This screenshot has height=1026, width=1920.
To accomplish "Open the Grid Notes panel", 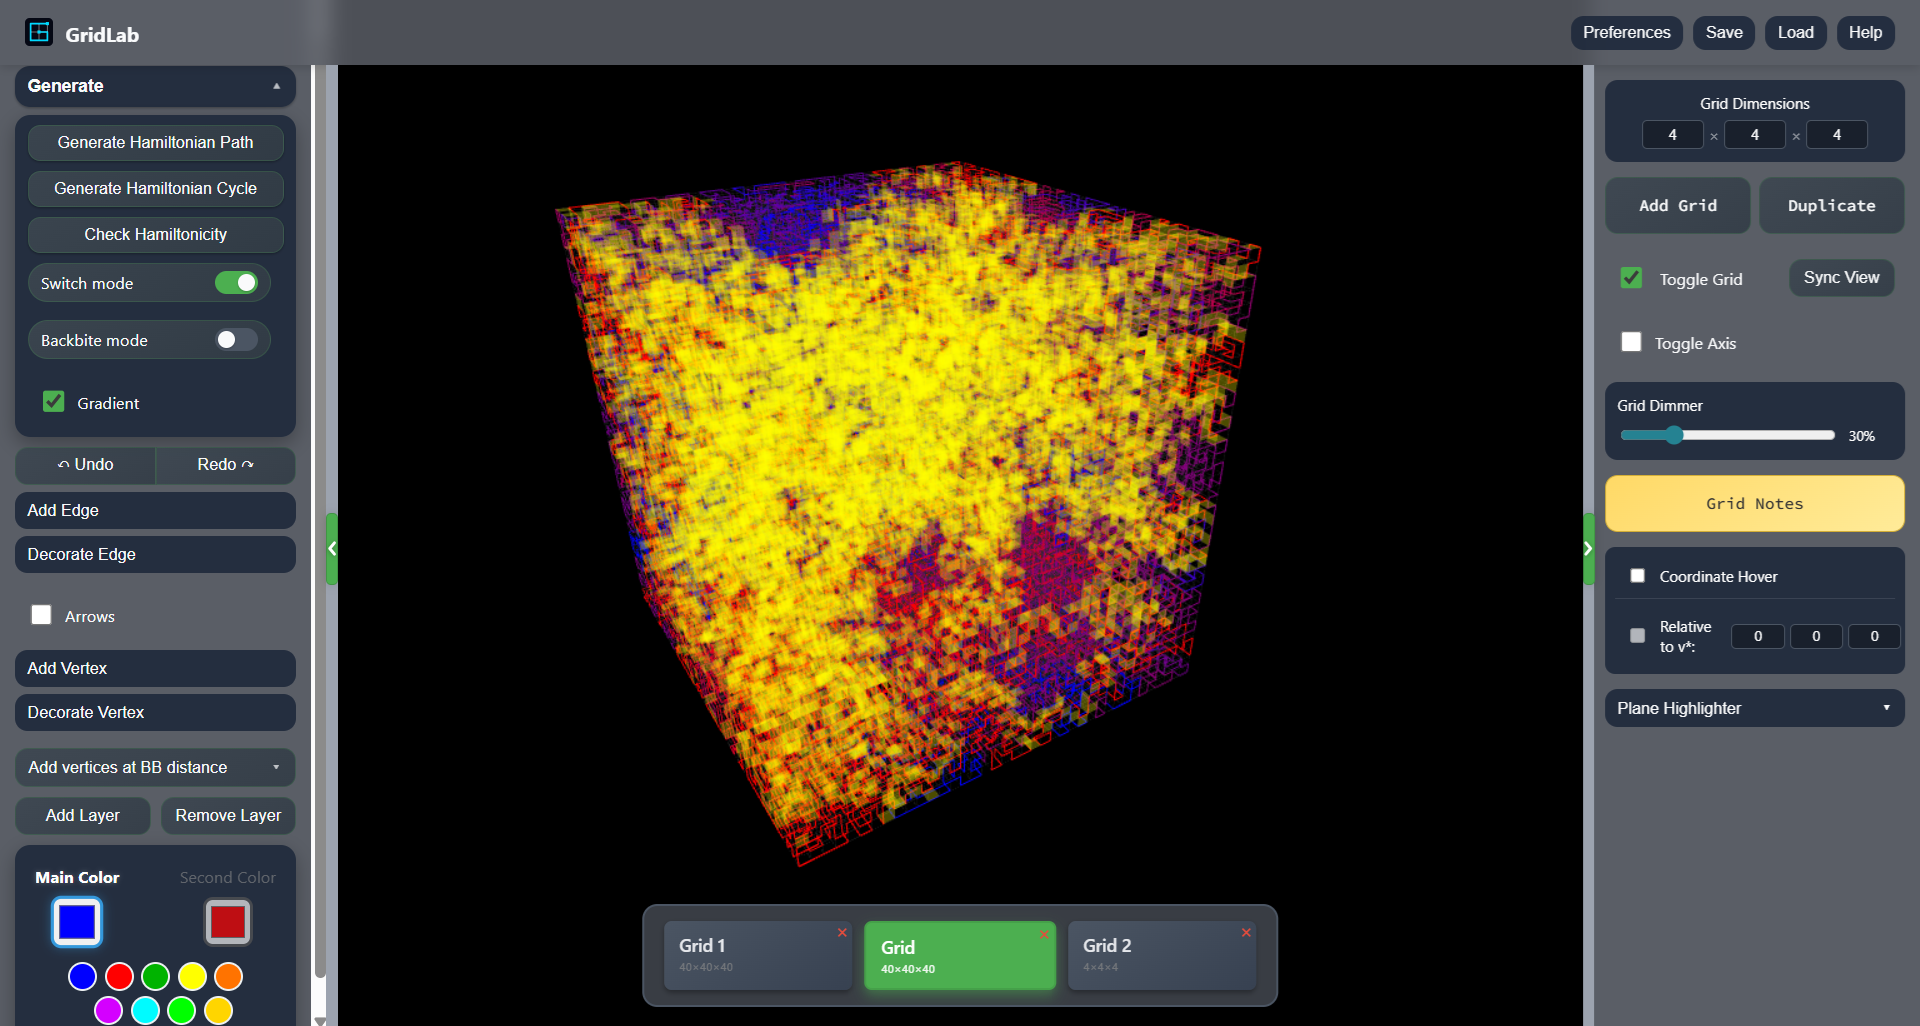I will pos(1754,503).
